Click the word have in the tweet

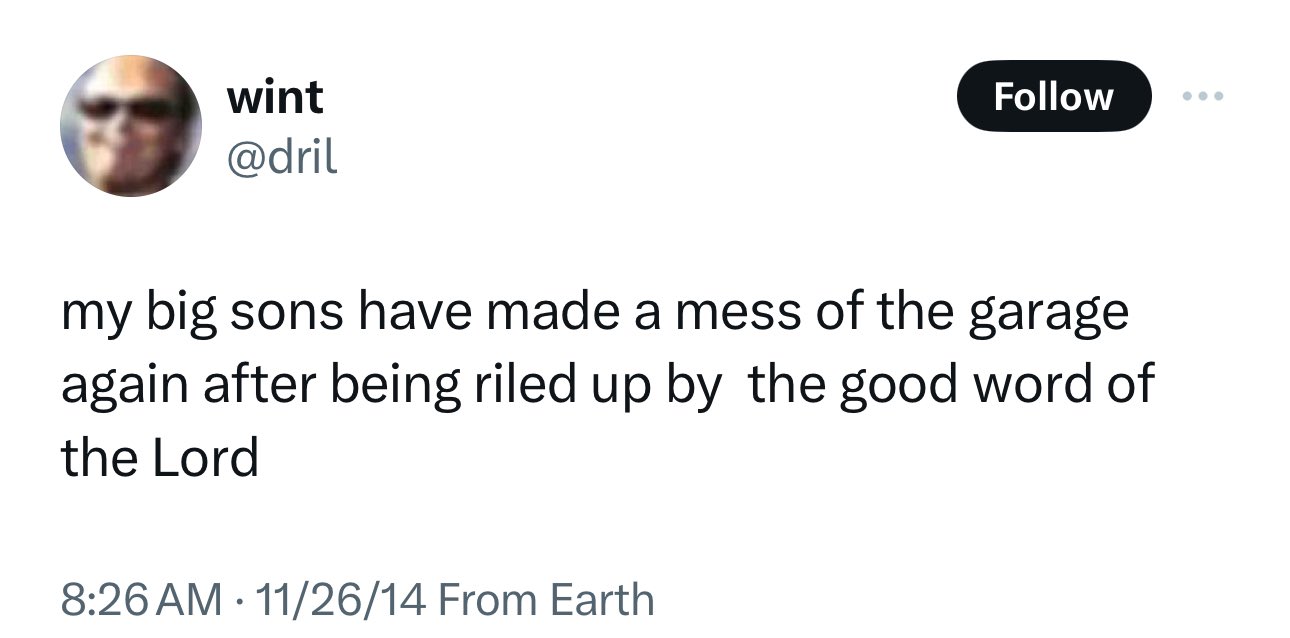(424, 315)
